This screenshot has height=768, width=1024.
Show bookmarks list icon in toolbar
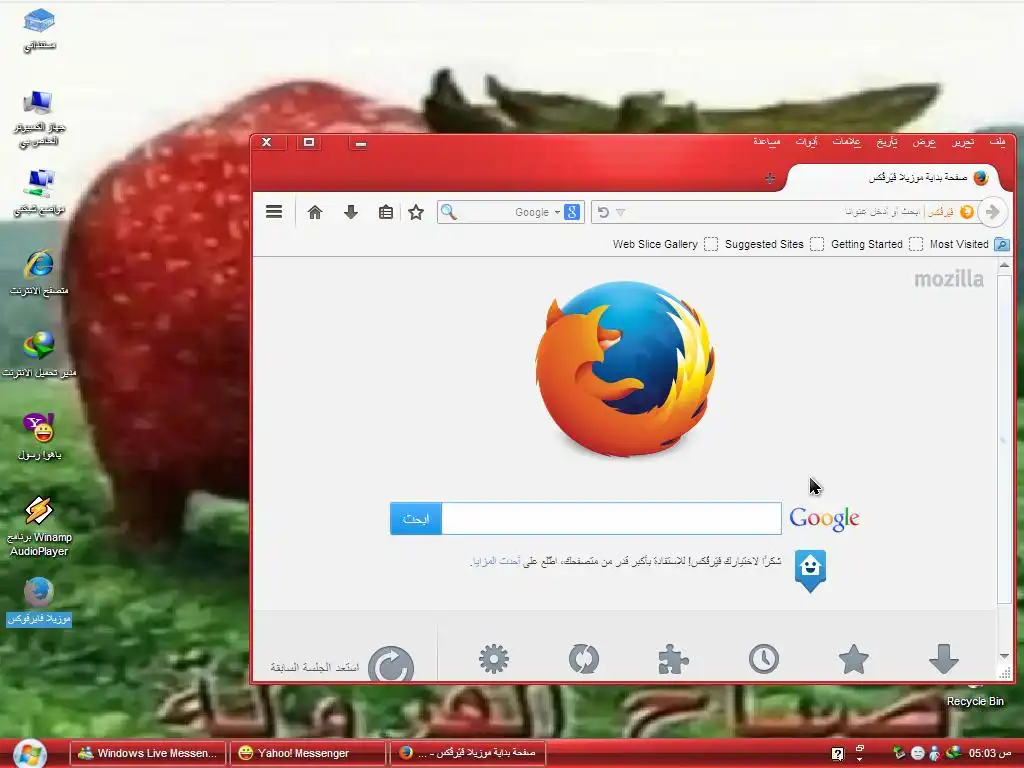click(385, 212)
